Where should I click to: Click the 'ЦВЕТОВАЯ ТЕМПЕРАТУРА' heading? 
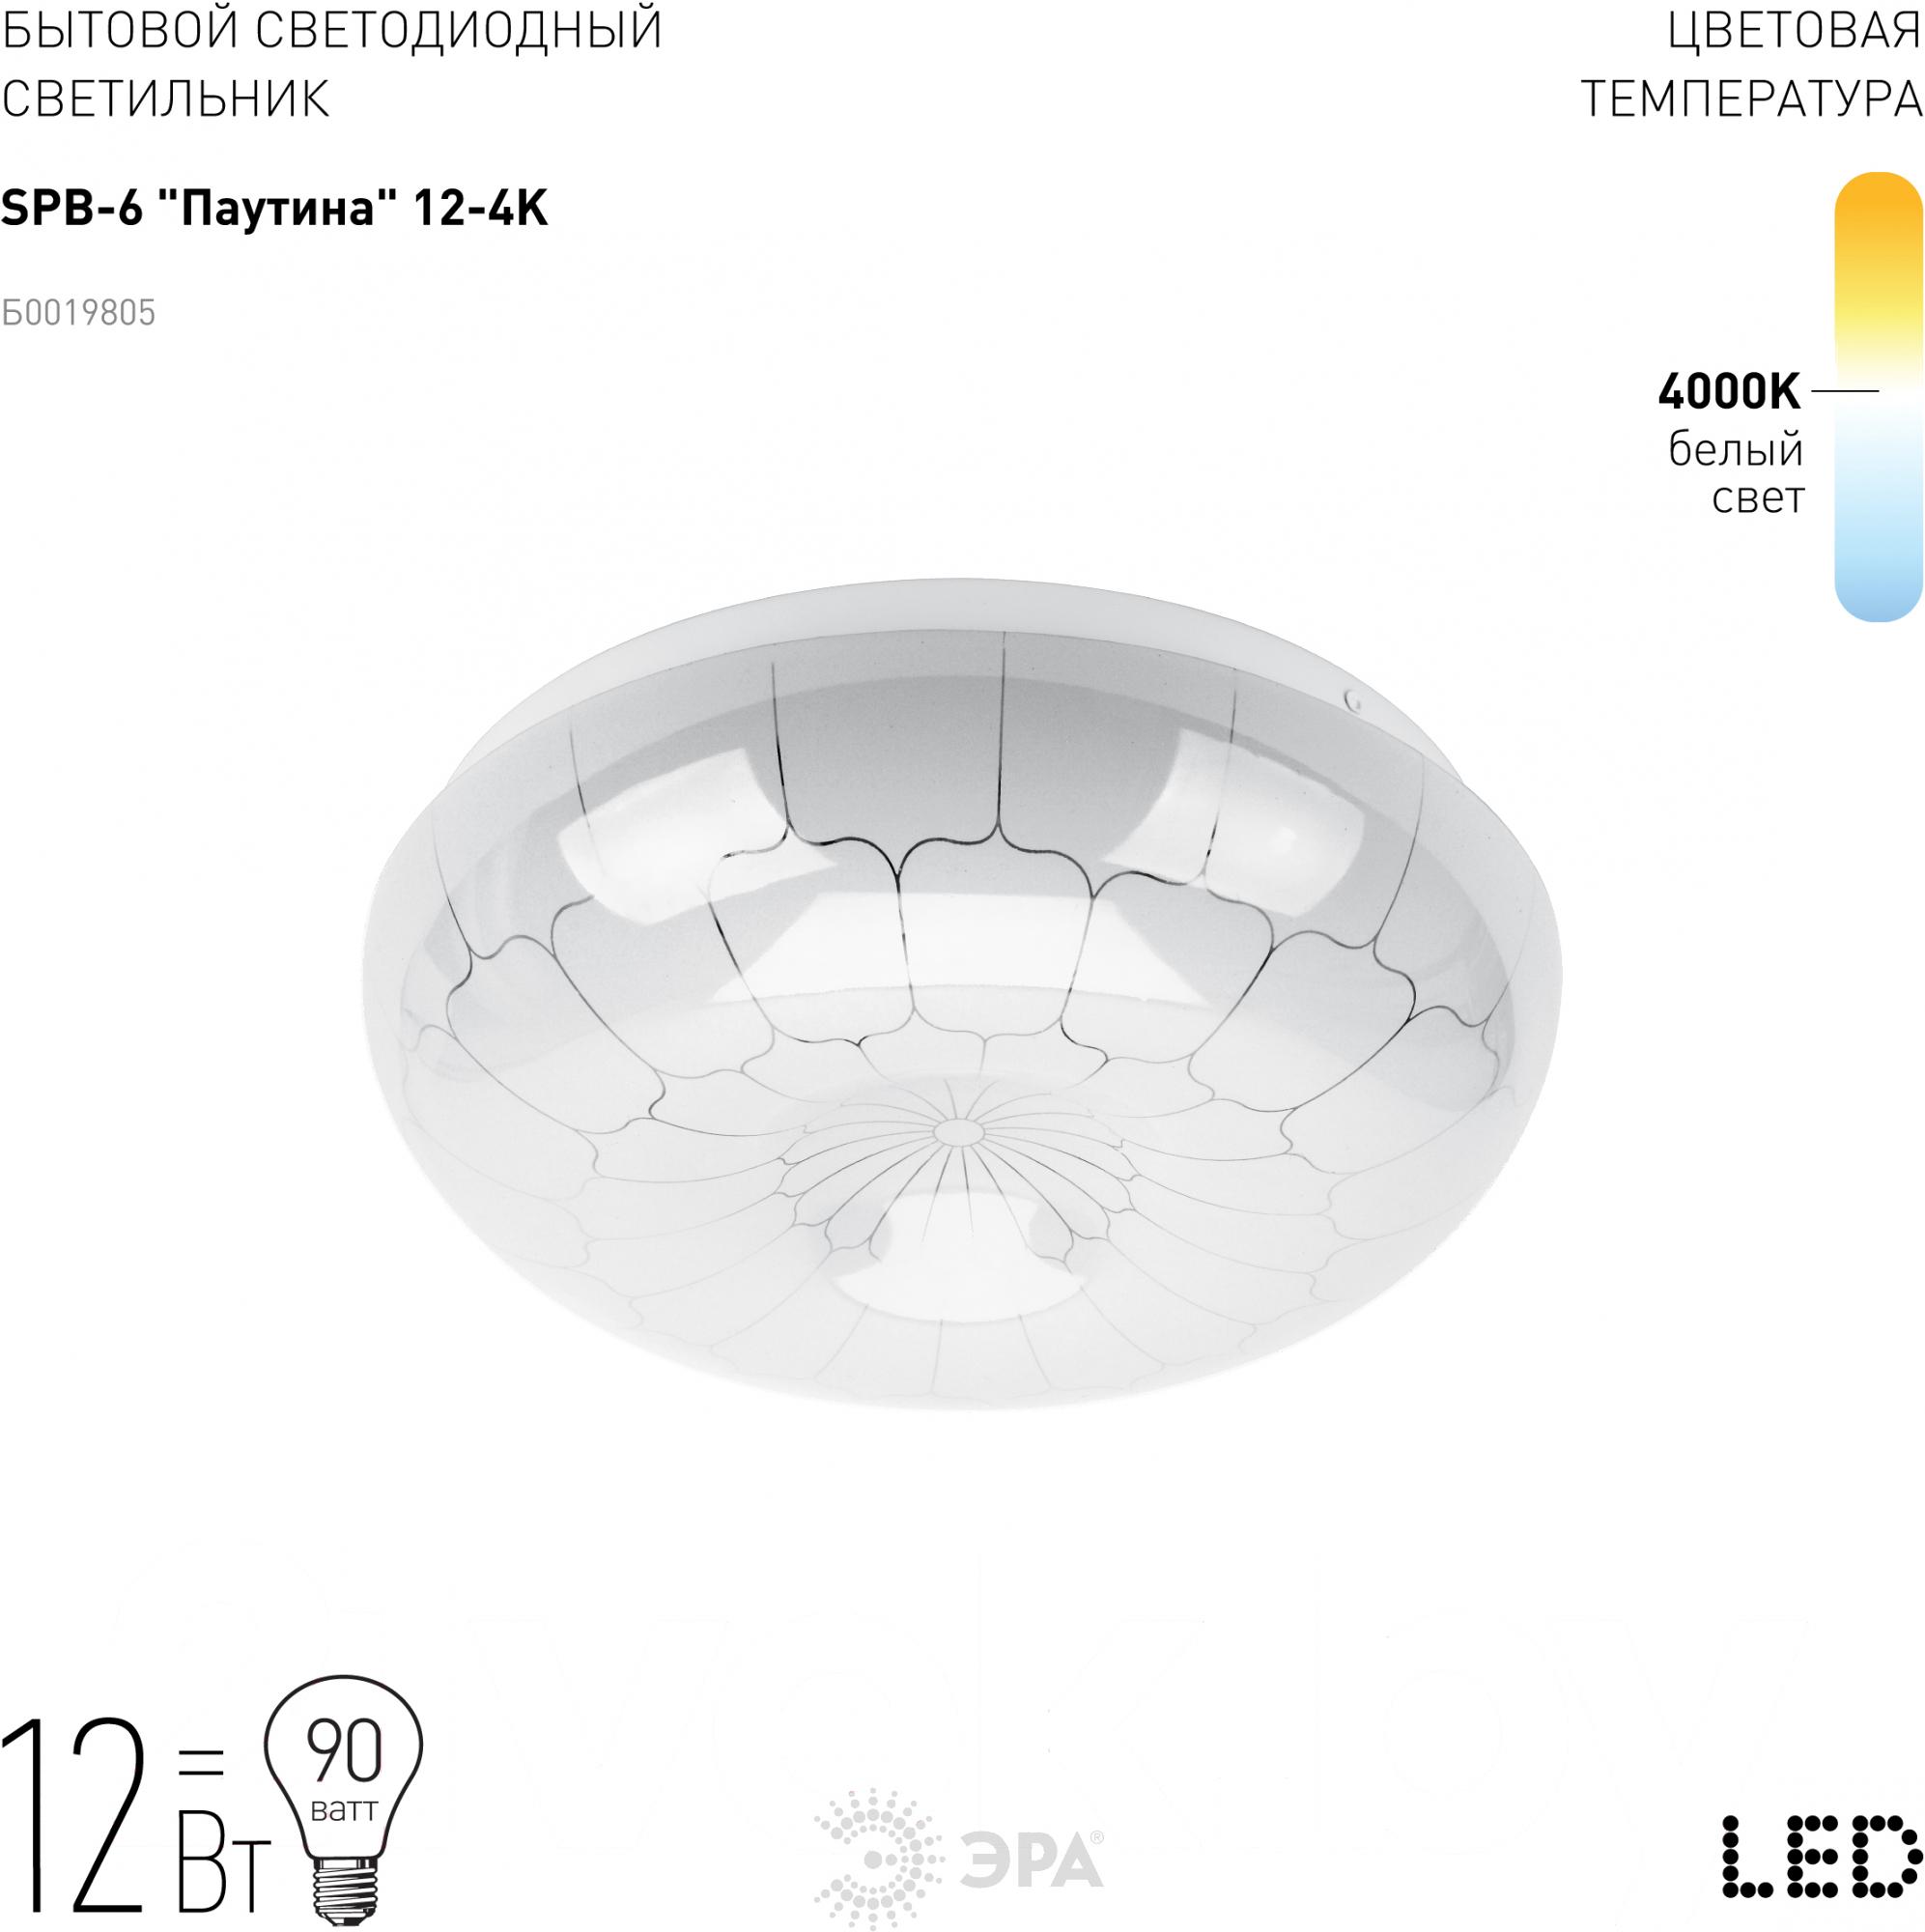(x=1752, y=64)
